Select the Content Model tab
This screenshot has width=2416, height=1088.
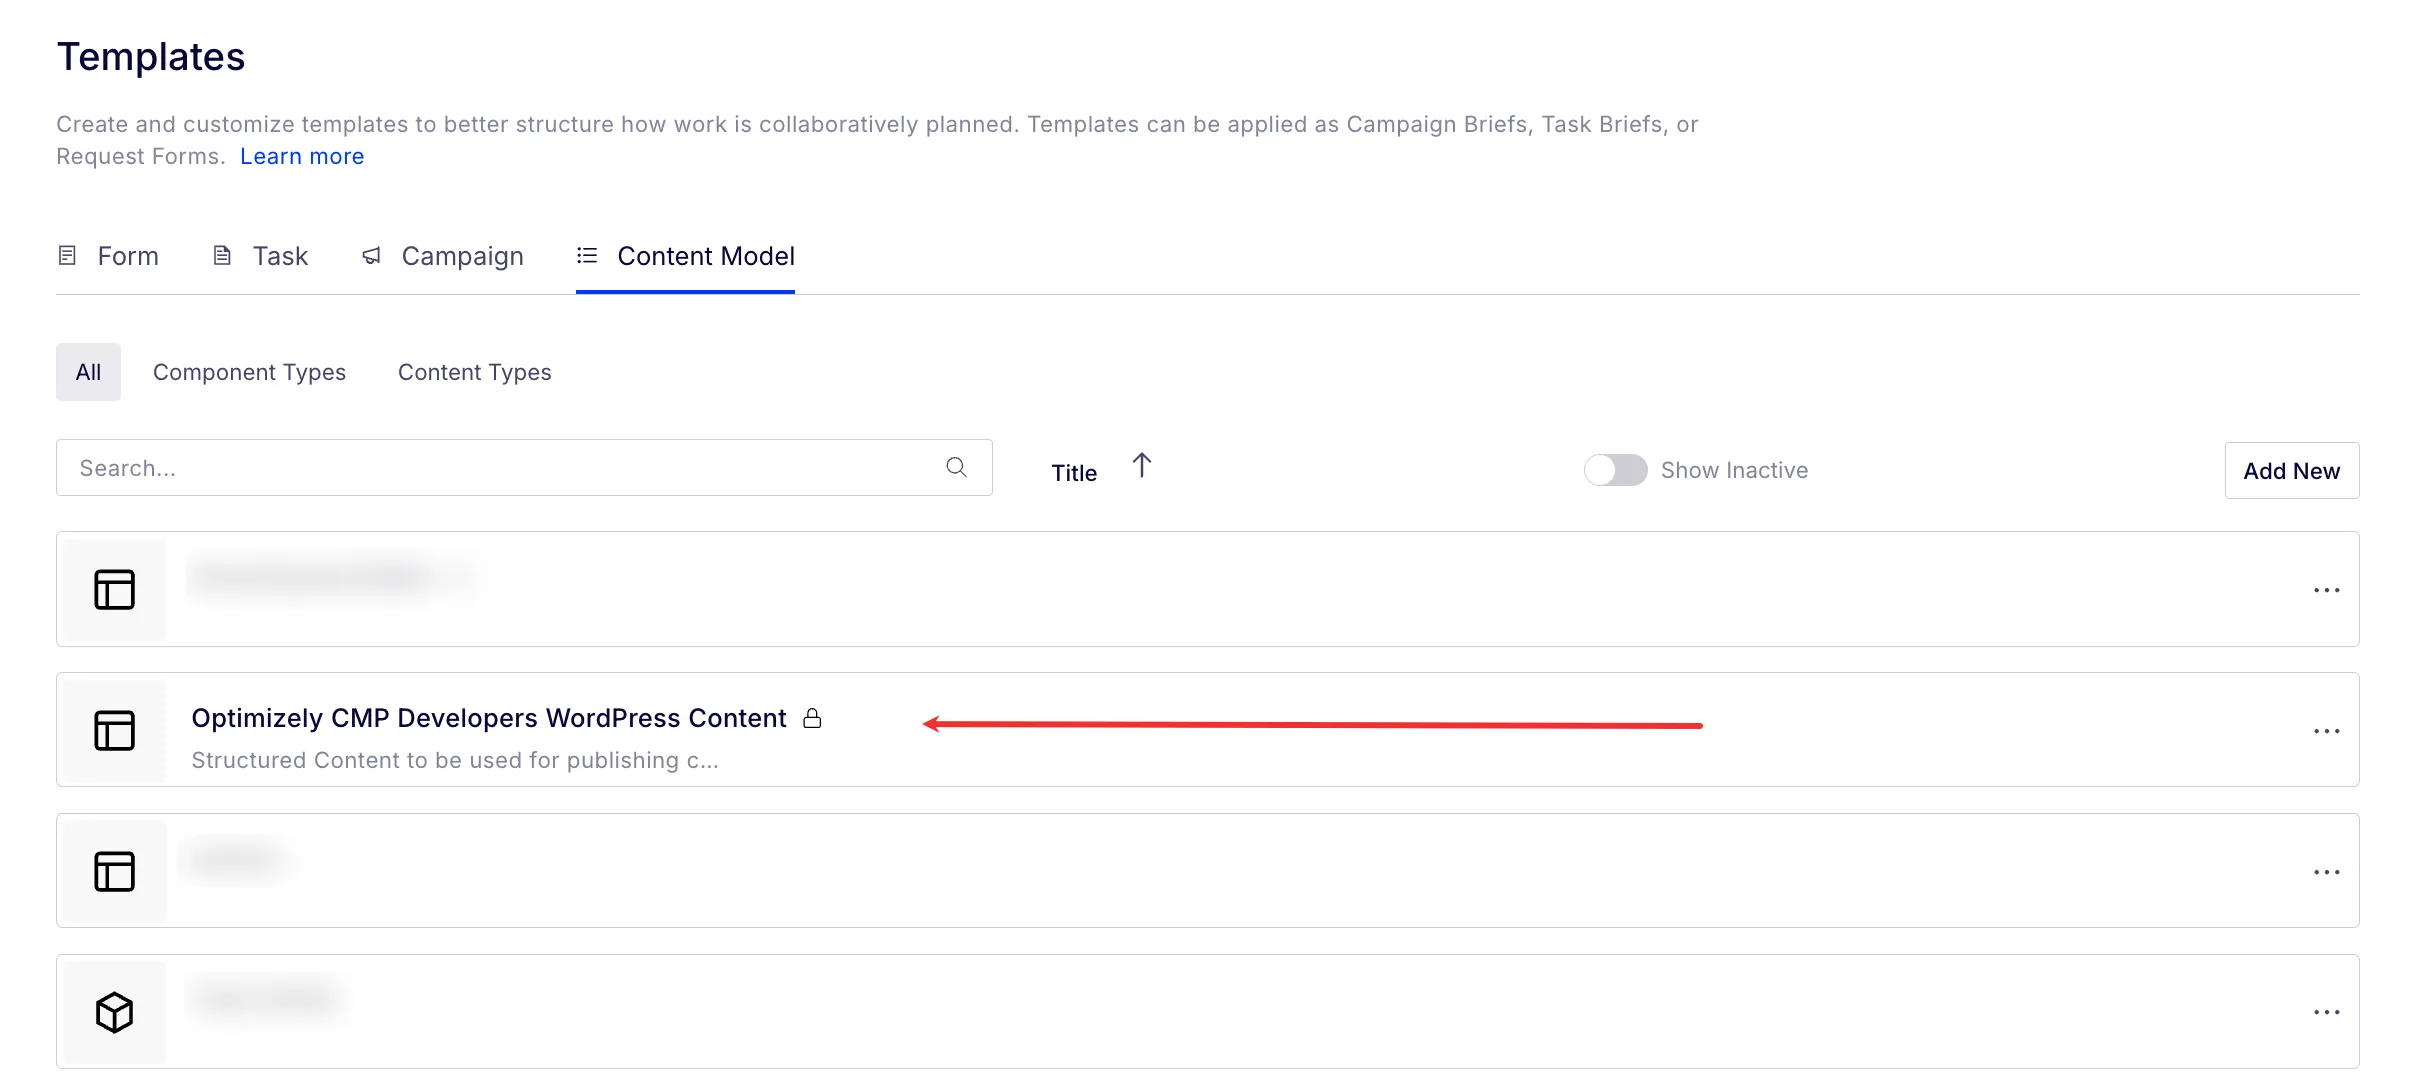685,256
